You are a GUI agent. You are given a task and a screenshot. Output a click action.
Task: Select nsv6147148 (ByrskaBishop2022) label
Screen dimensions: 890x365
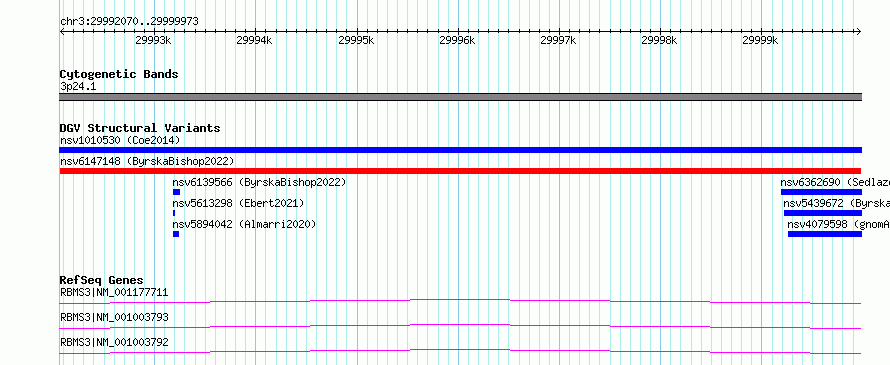146,161
